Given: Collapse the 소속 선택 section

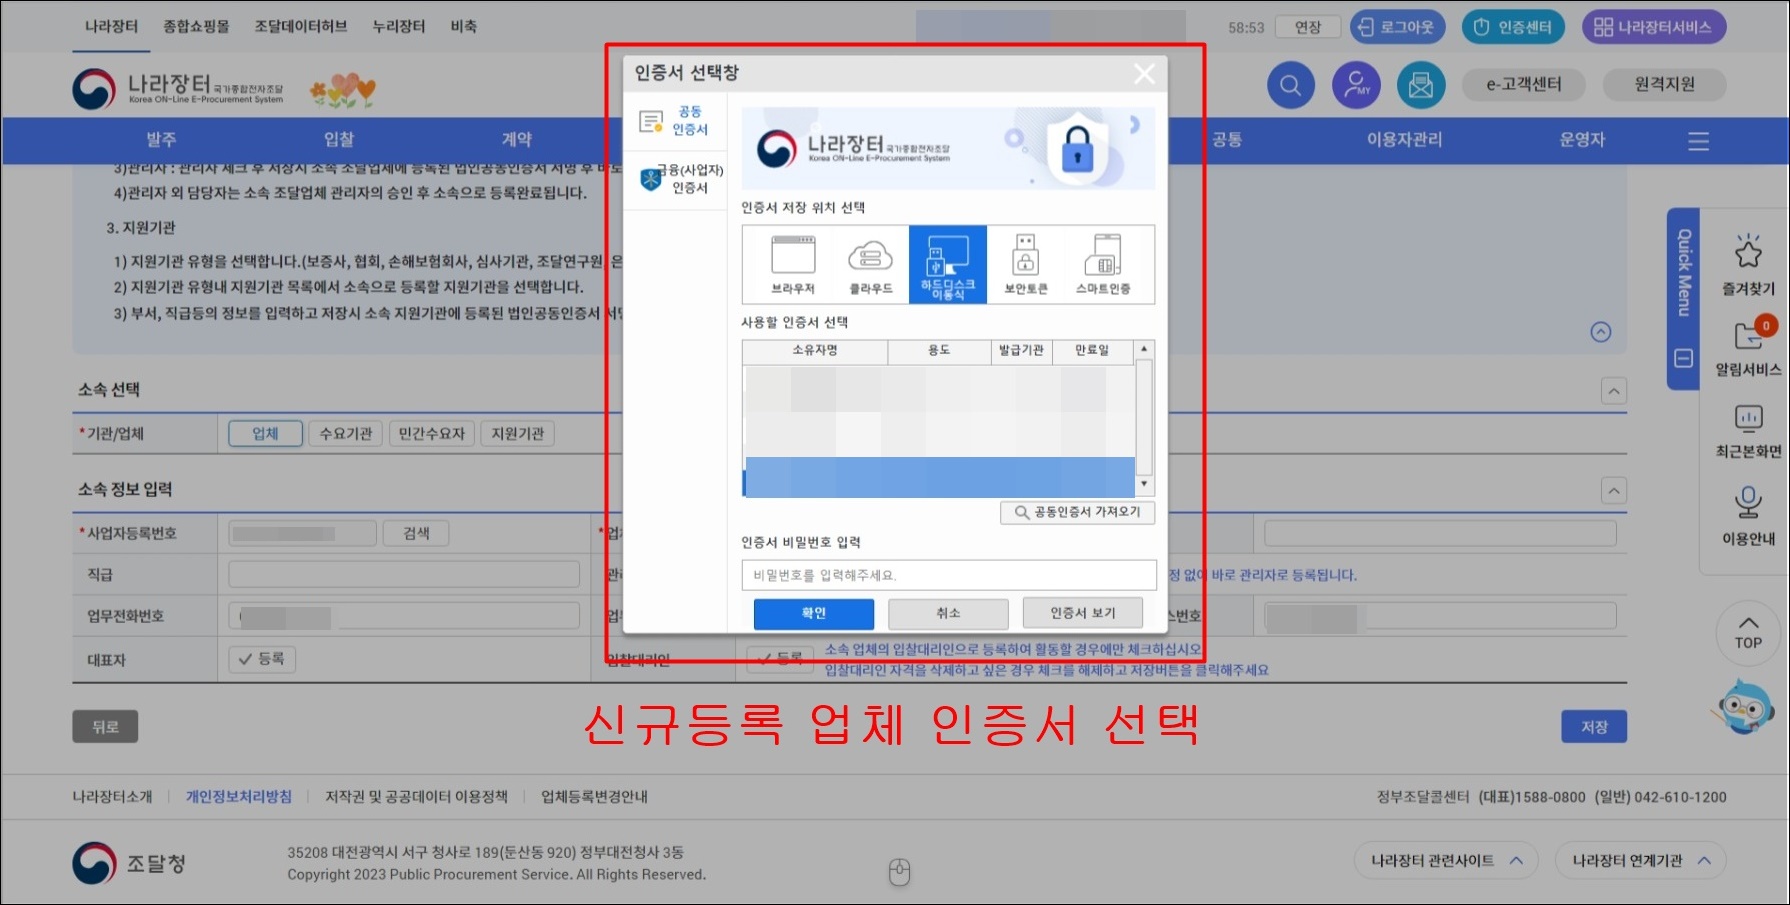Looking at the screenshot, I should [1614, 391].
